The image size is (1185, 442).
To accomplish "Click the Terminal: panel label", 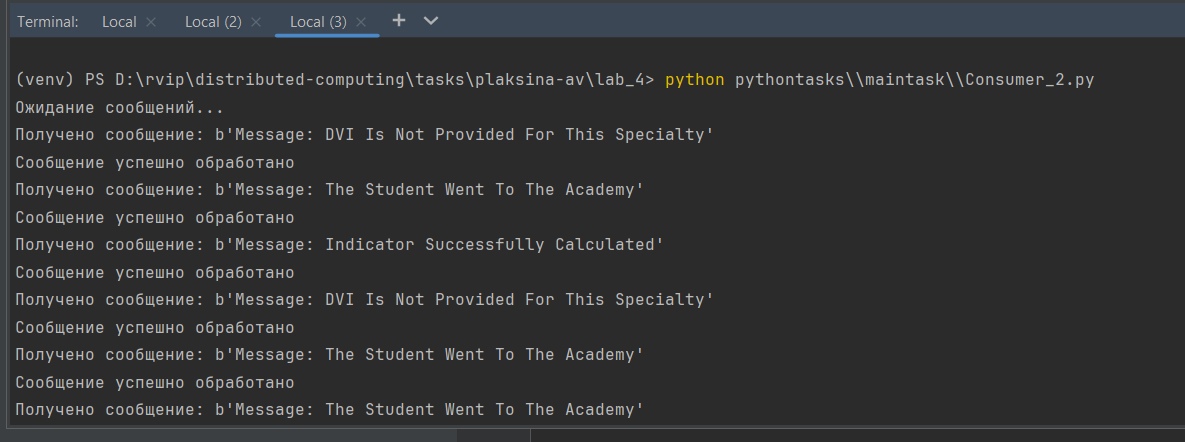I will click(x=48, y=21).
